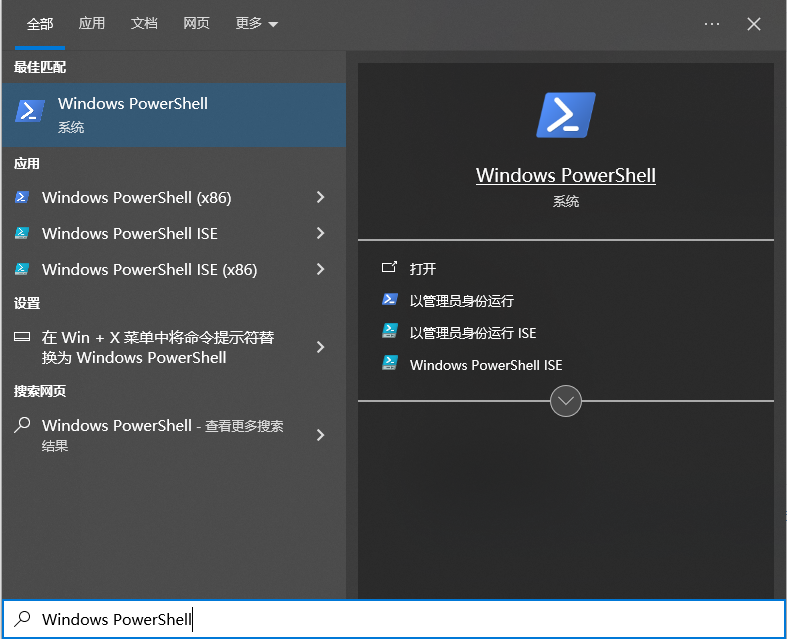Switch to the 应用 tab
The image size is (787, 639).
click(92, 24)
